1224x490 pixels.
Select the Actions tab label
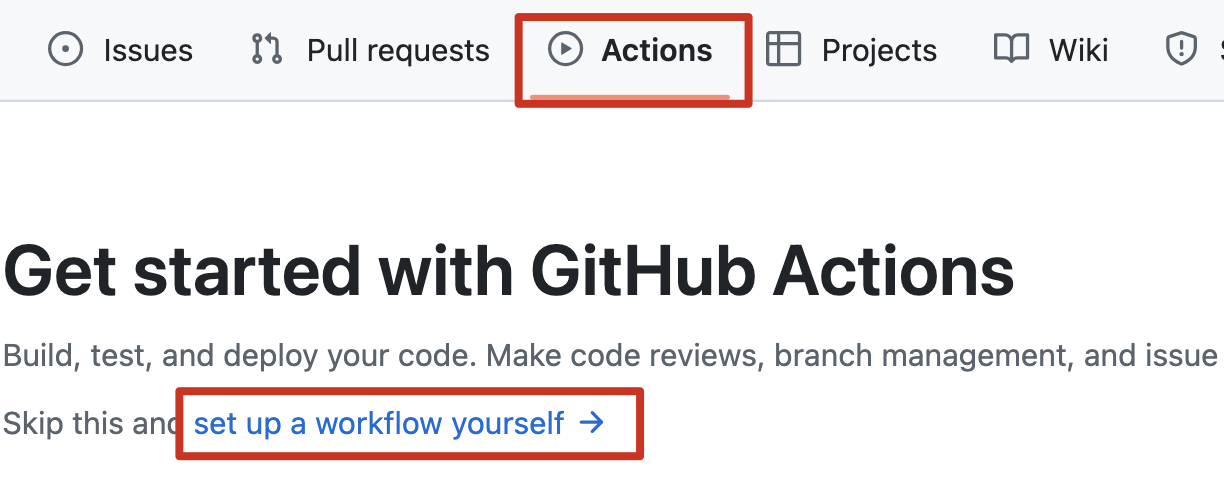coord(657,50)
